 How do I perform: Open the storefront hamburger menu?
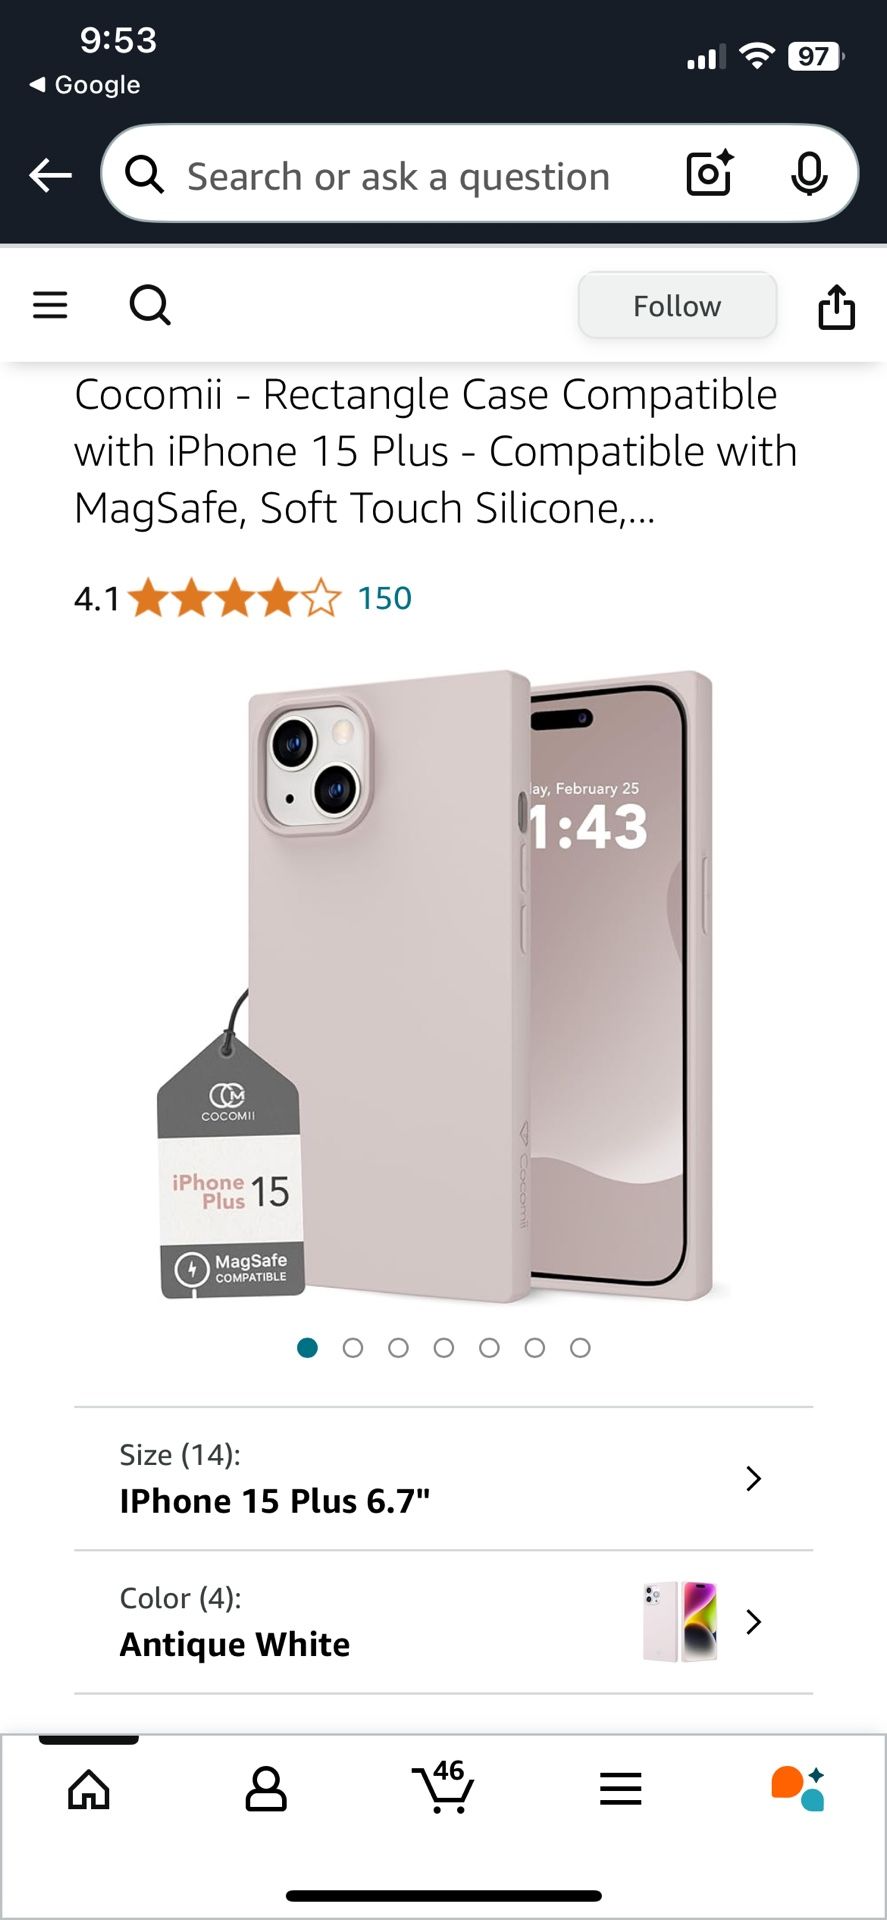click(x=50, y=305)
